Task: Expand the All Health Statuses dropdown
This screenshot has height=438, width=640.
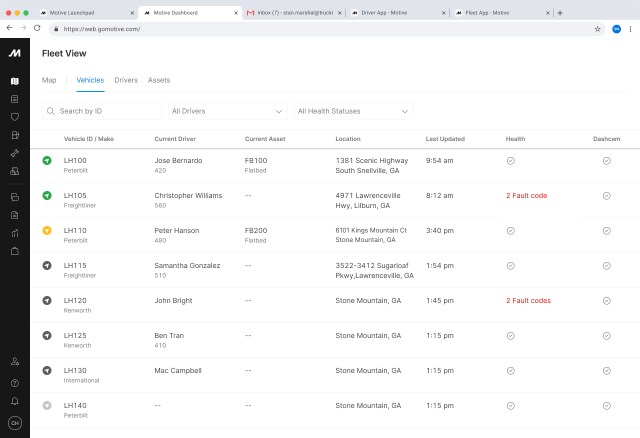Action: [354, 111]
